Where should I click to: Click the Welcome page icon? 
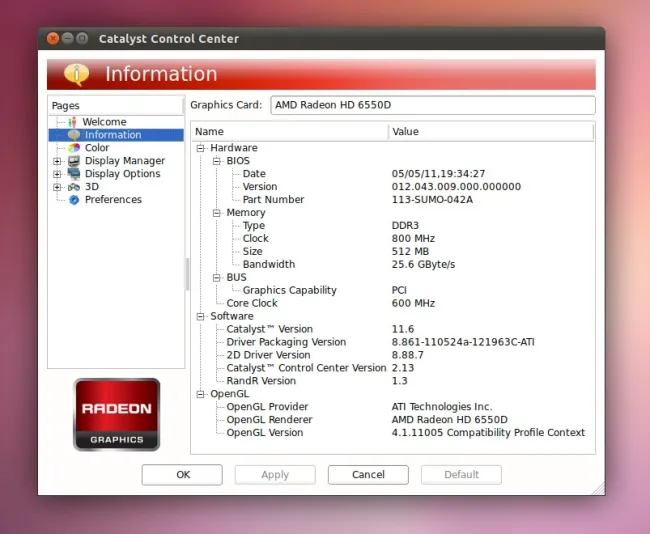pyautogui.click(x=73, y=122)
